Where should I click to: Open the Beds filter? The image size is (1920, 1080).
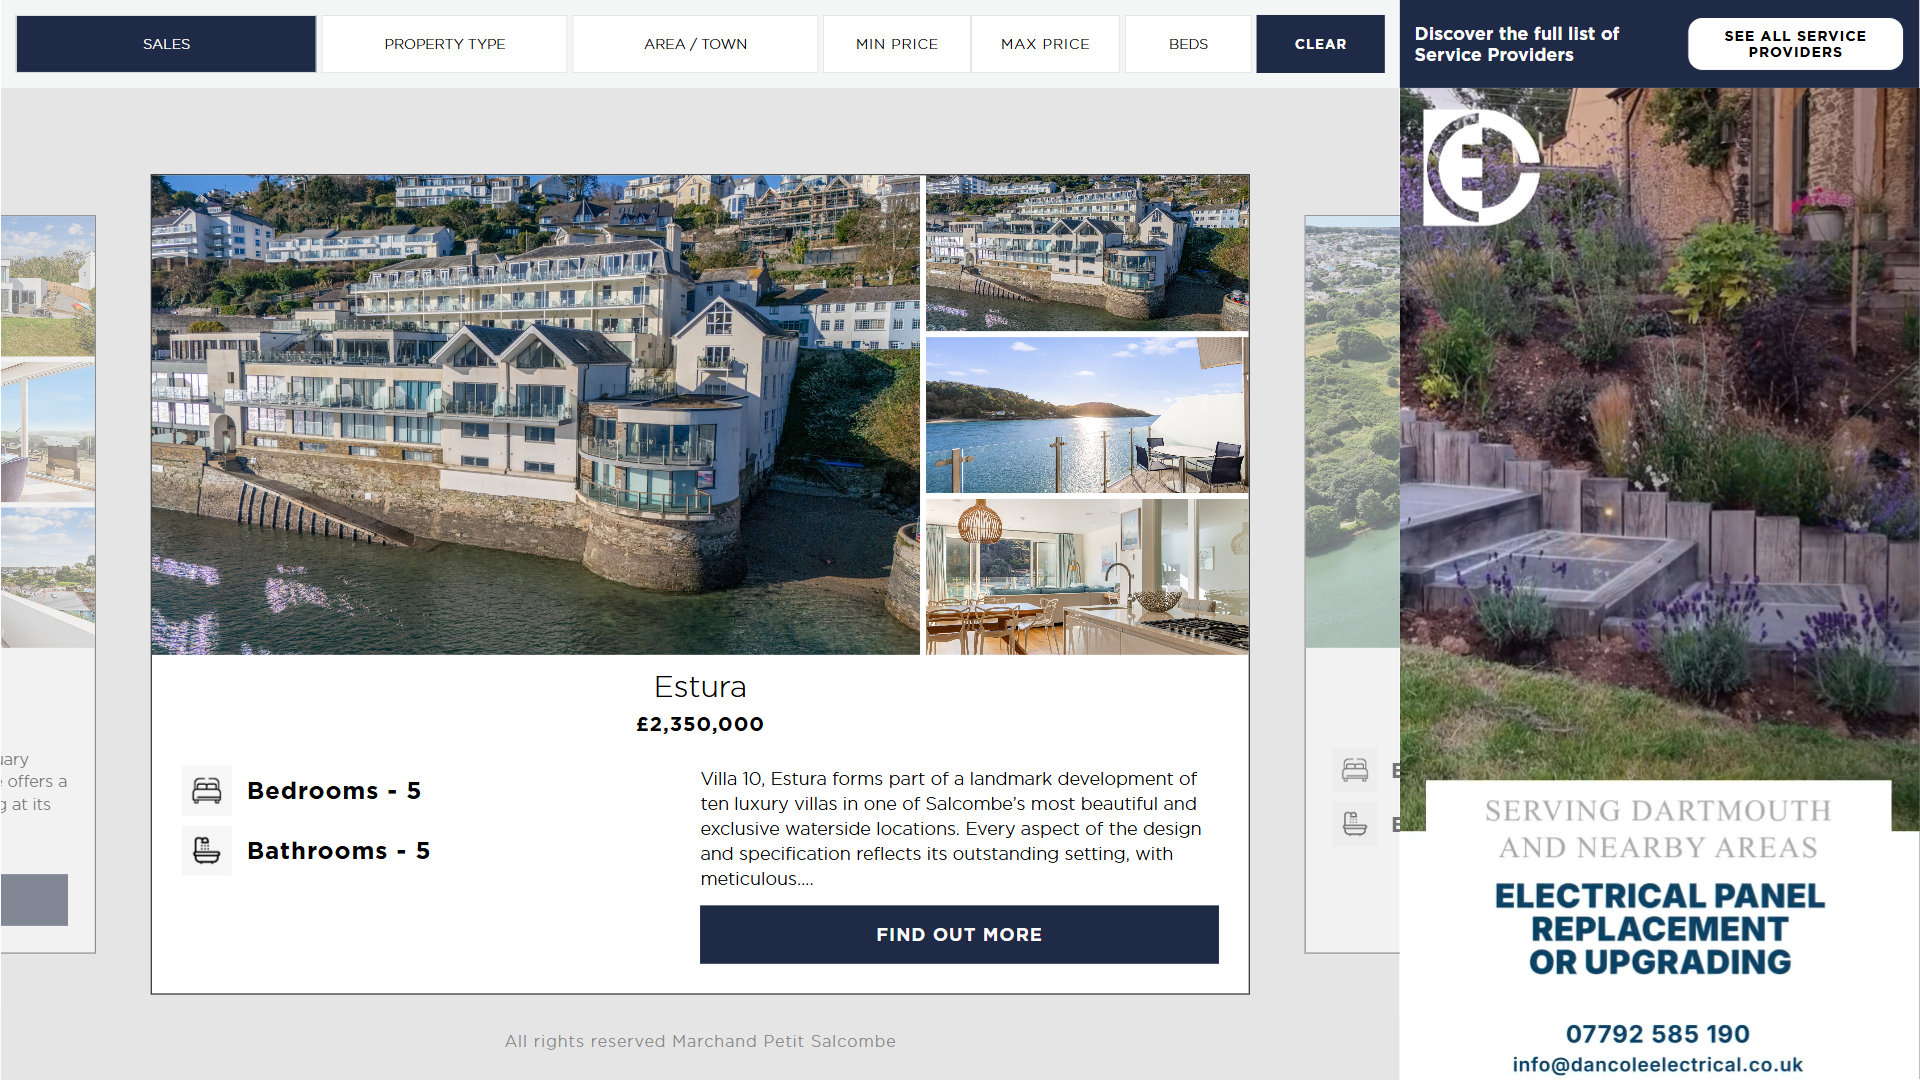click(1188, 44)
